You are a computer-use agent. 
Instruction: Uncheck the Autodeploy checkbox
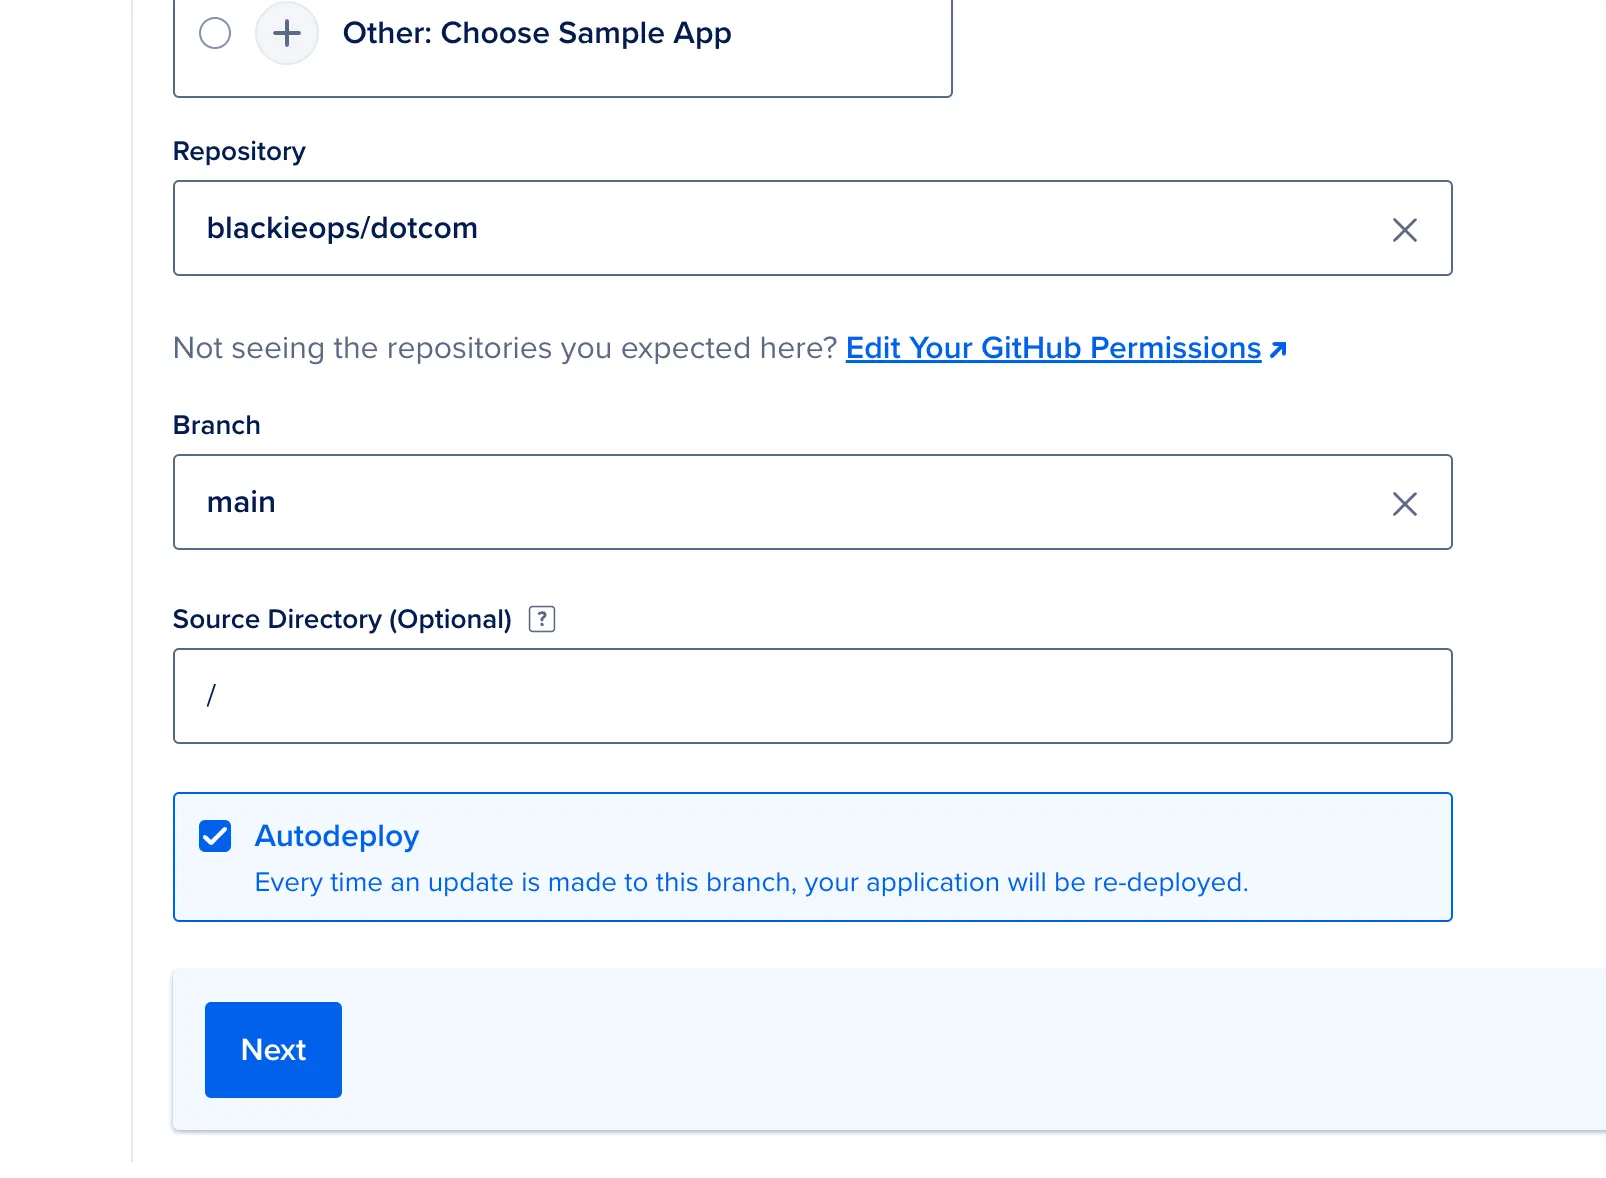tap(215, 836)
